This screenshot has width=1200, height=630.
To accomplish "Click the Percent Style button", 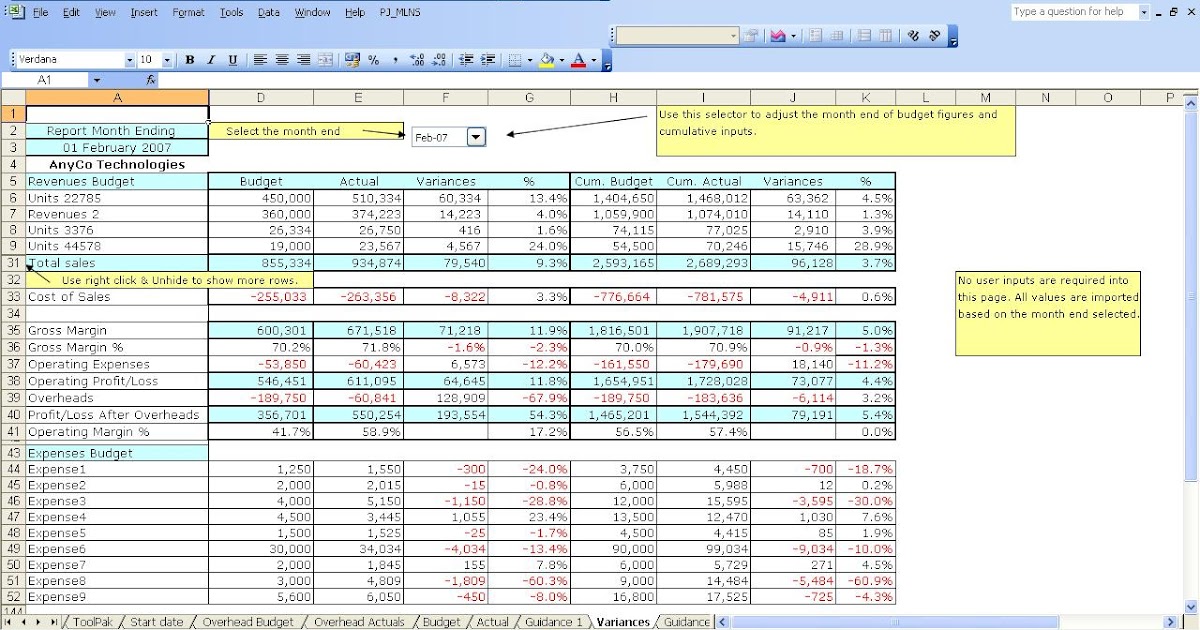I will point(374,59).
